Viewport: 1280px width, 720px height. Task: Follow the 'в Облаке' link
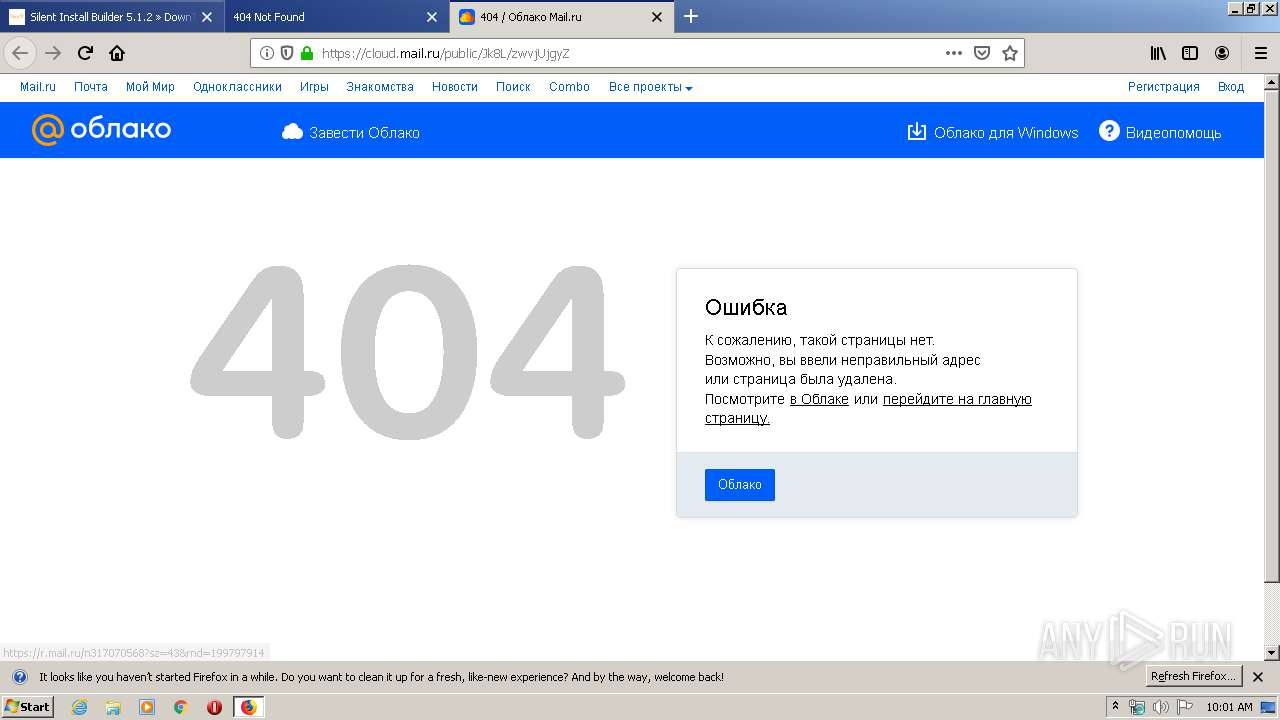[819, 399]
